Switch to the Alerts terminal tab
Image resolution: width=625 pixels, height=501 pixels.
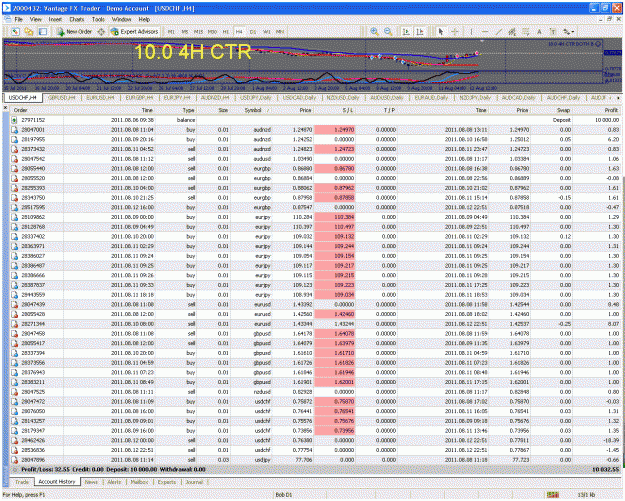(114, 482)
